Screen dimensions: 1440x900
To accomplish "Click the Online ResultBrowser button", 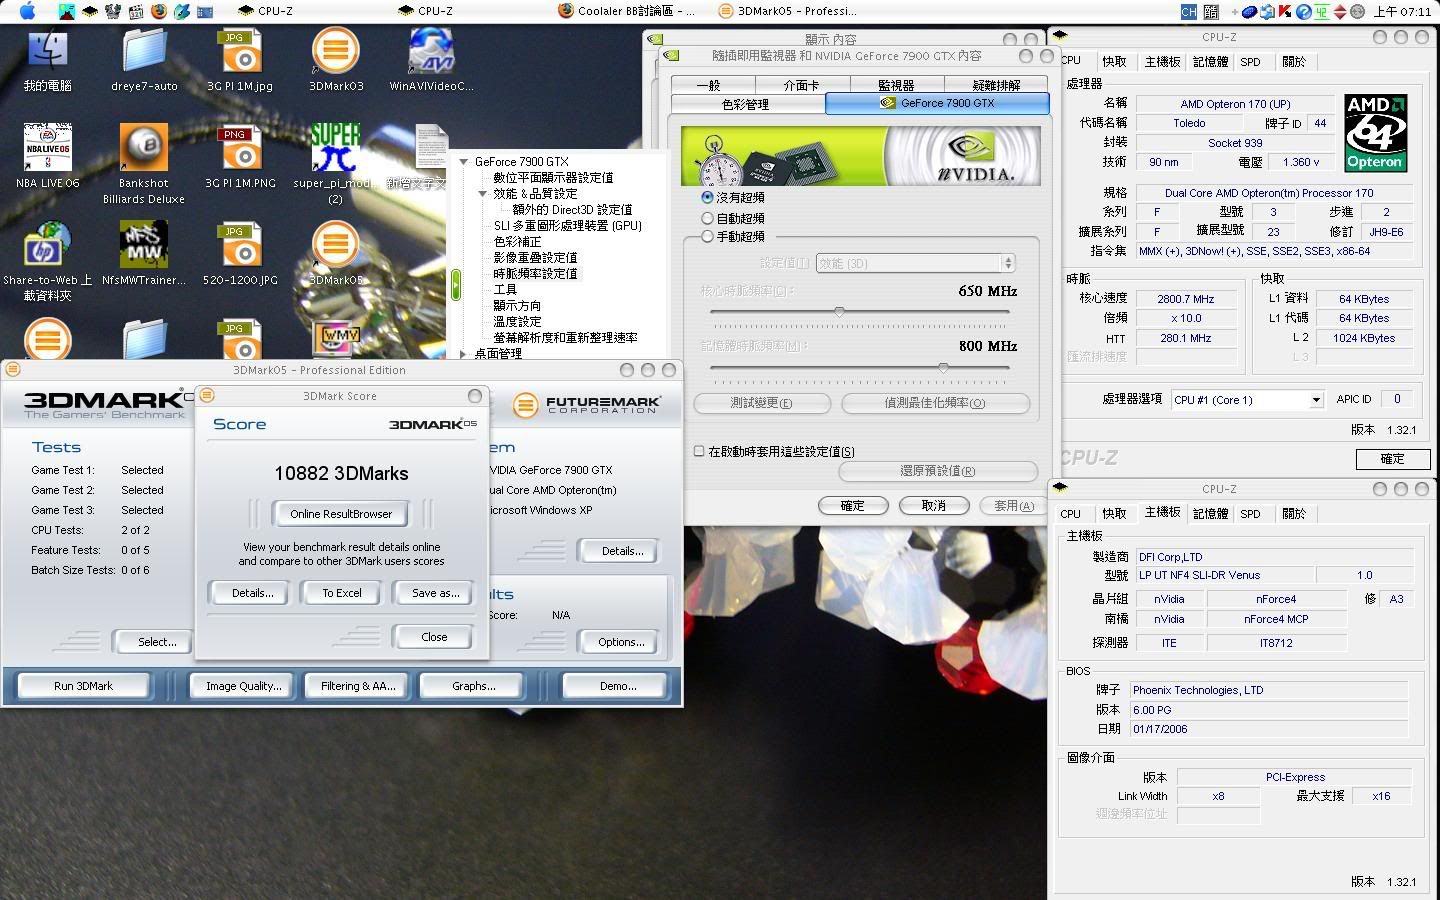I will coord(341,514).
